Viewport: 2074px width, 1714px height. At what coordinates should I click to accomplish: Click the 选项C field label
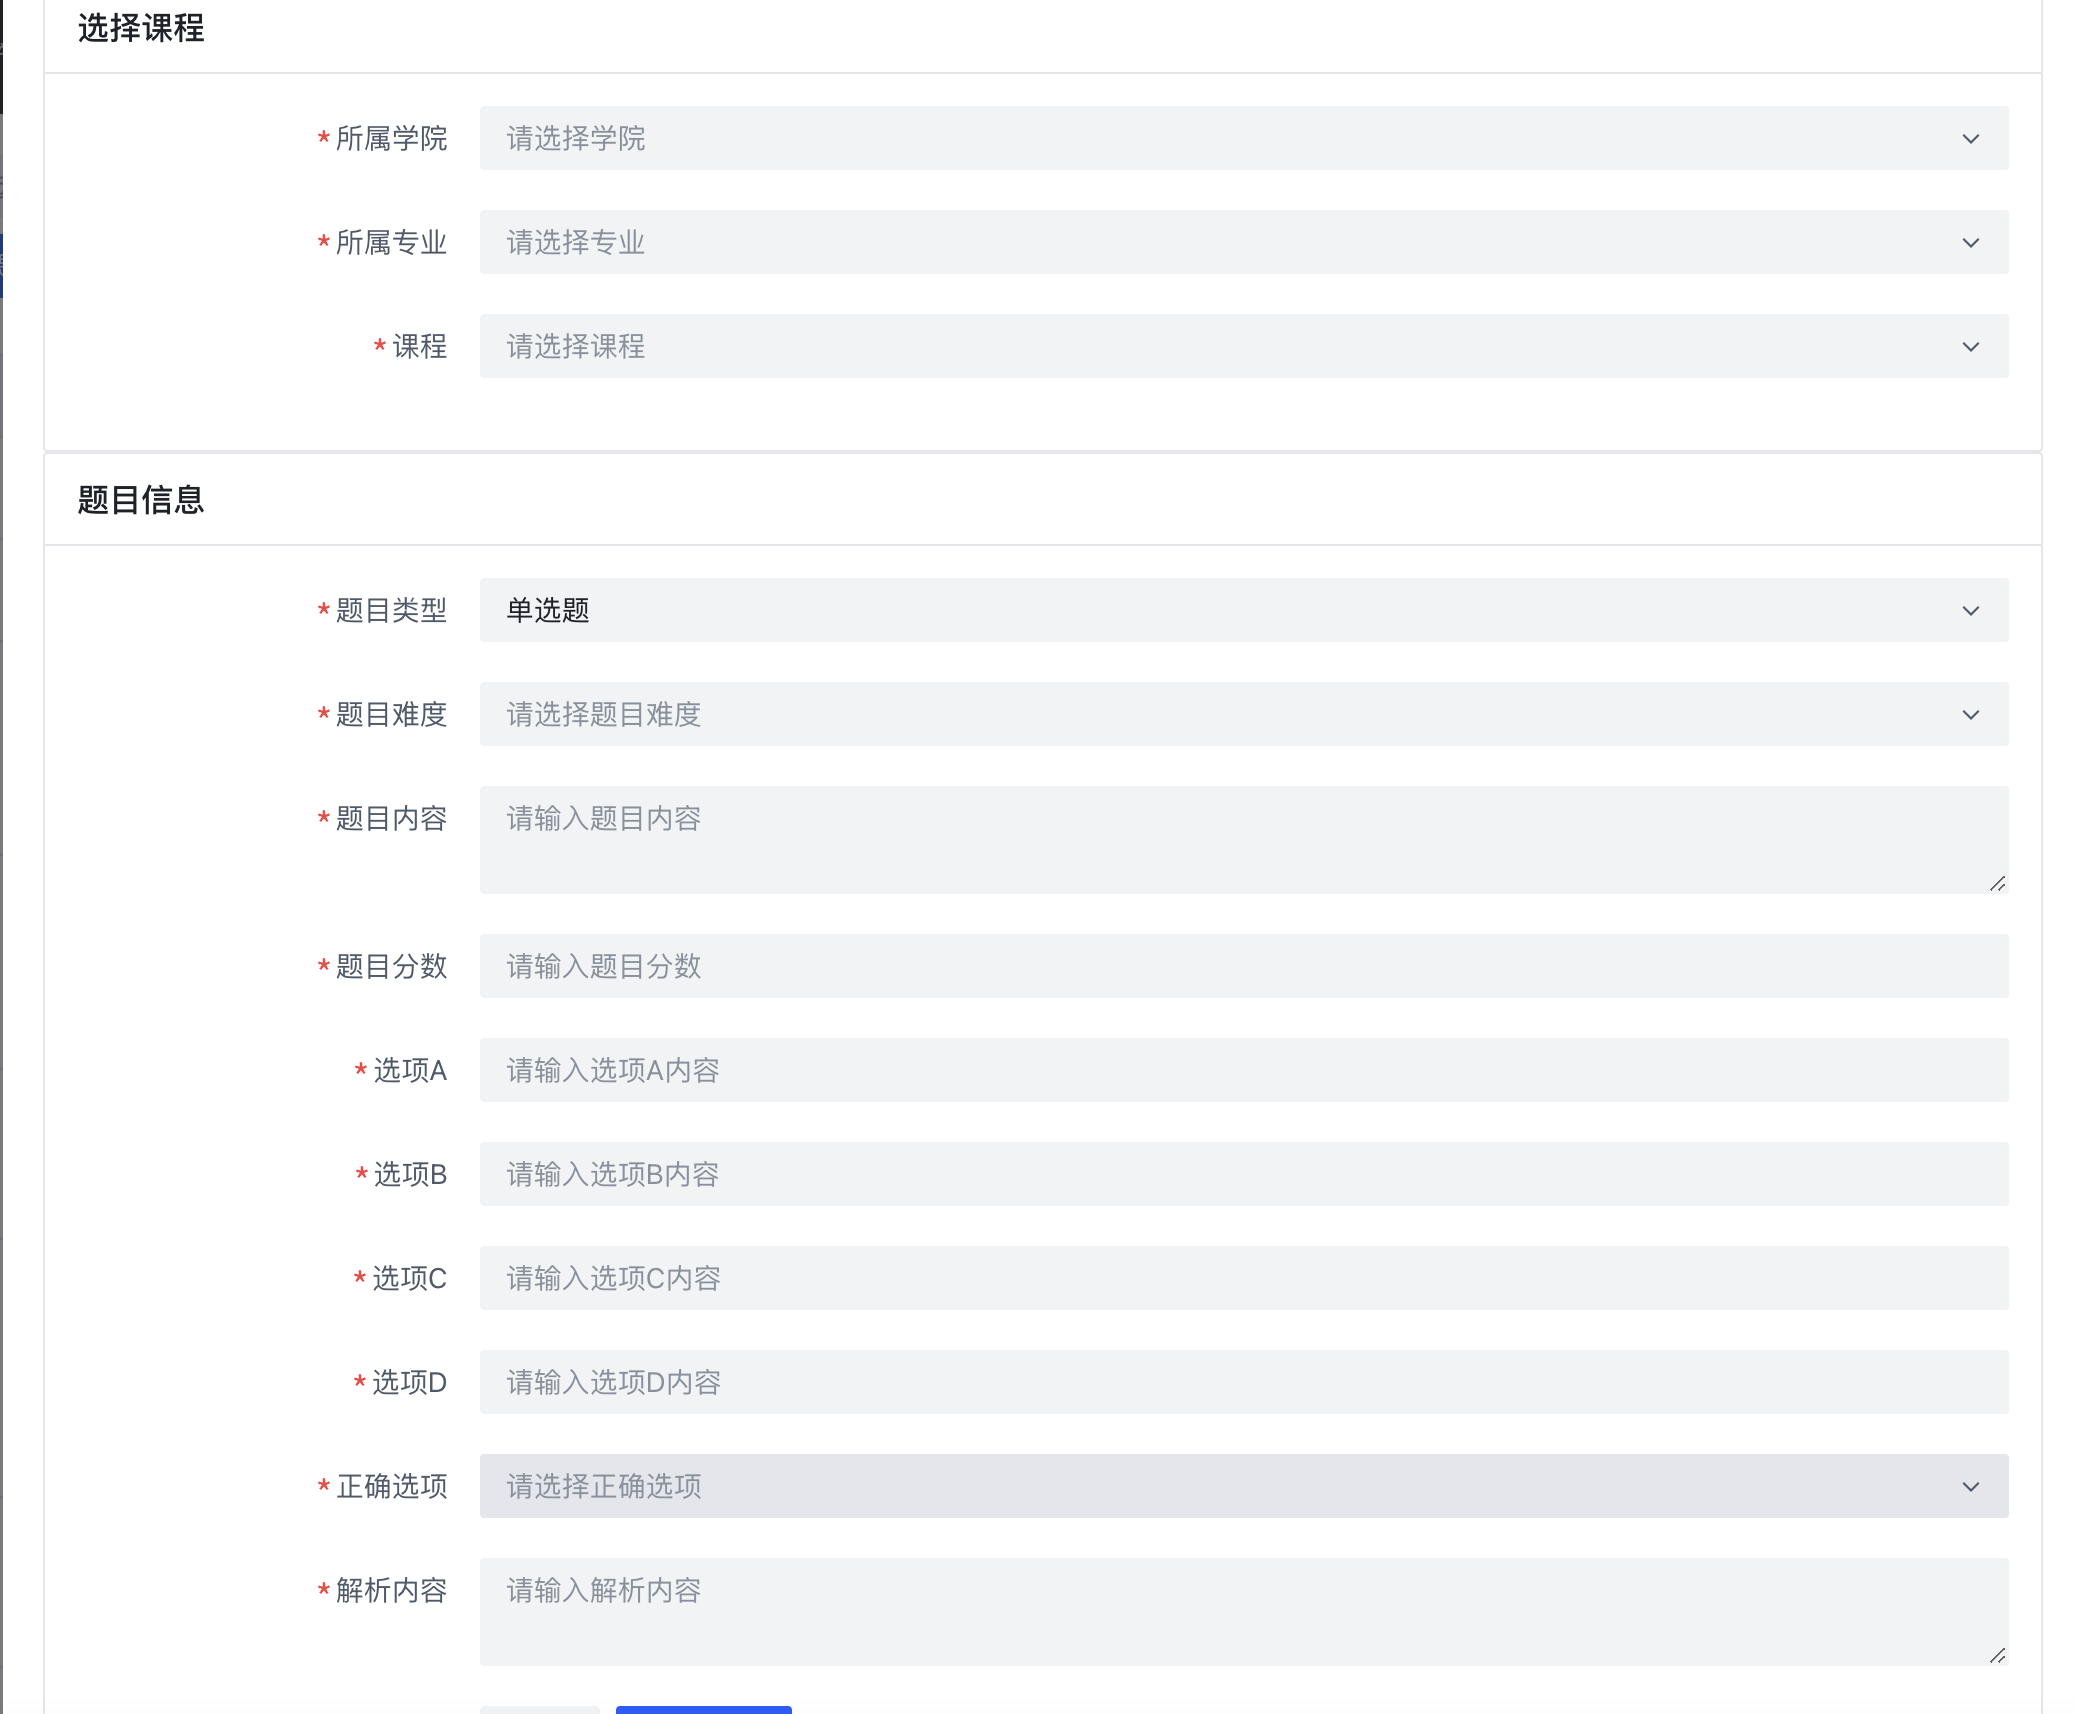coord(410,1278)
